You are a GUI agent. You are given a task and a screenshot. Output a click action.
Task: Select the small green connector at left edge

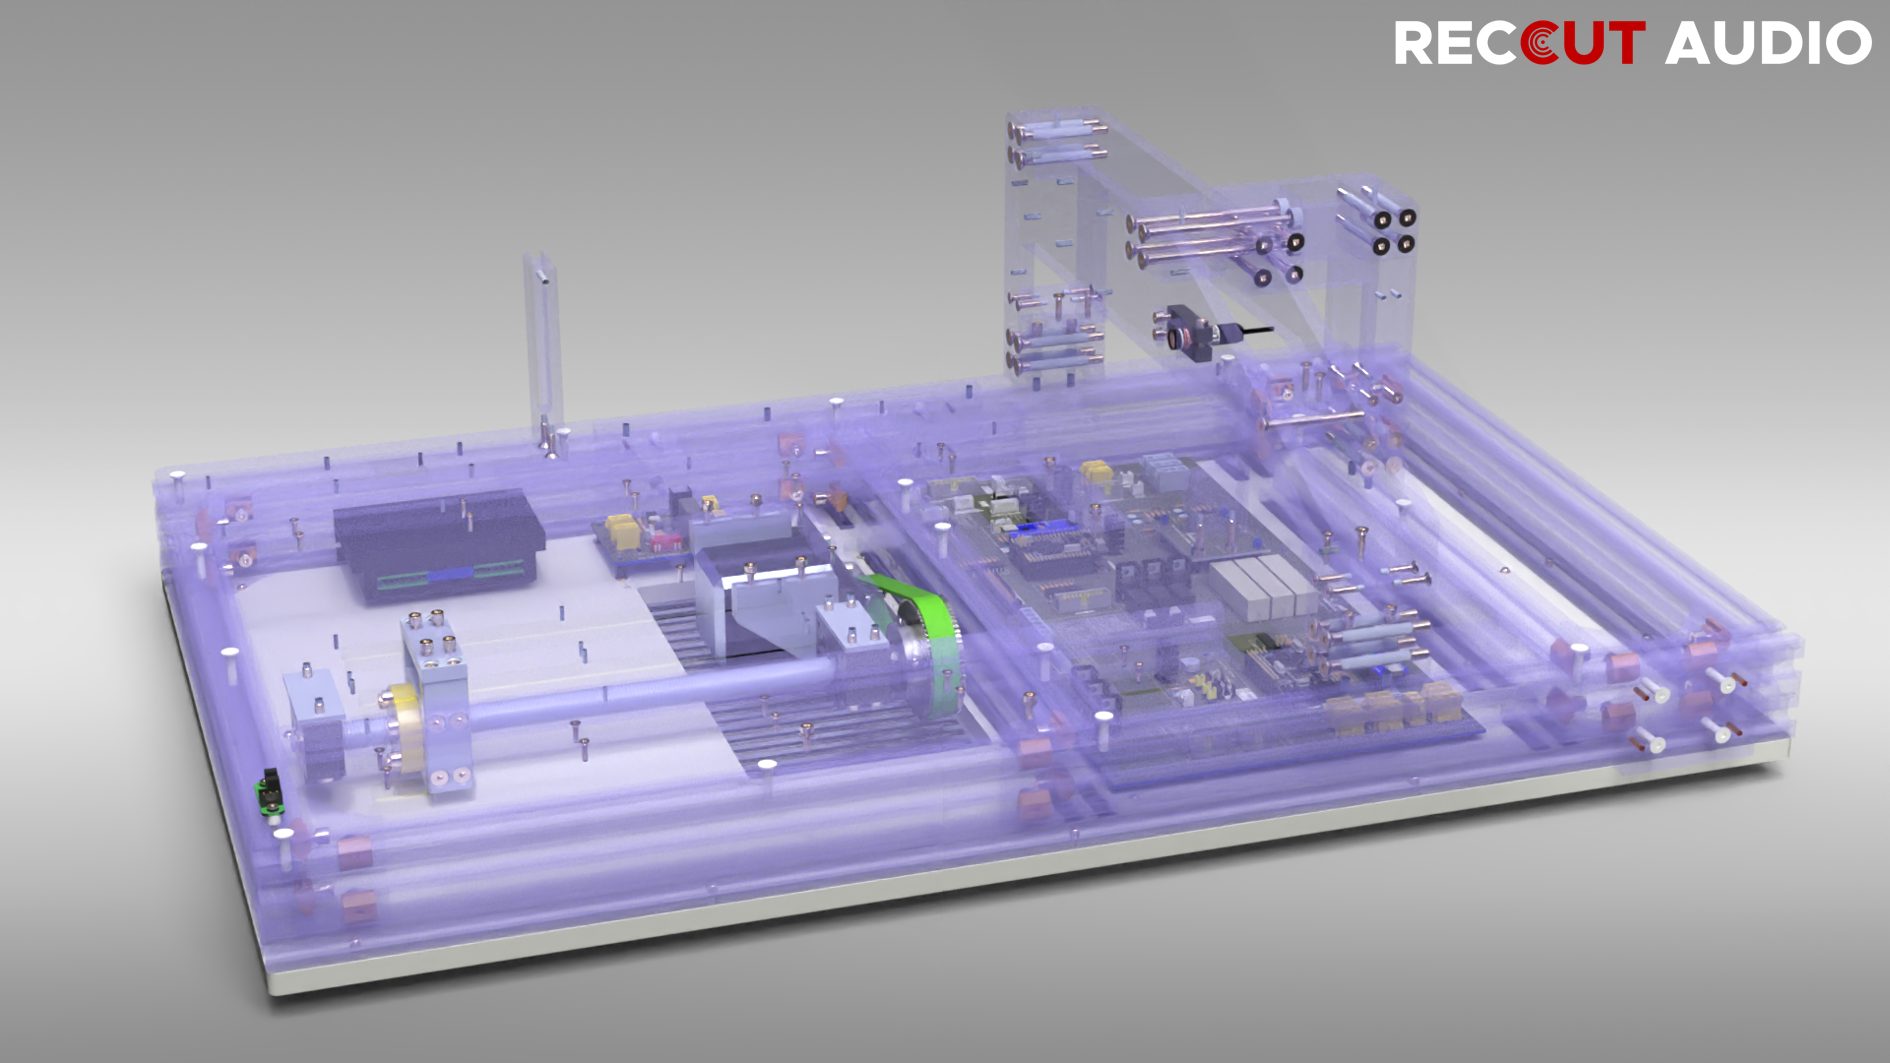269,792
